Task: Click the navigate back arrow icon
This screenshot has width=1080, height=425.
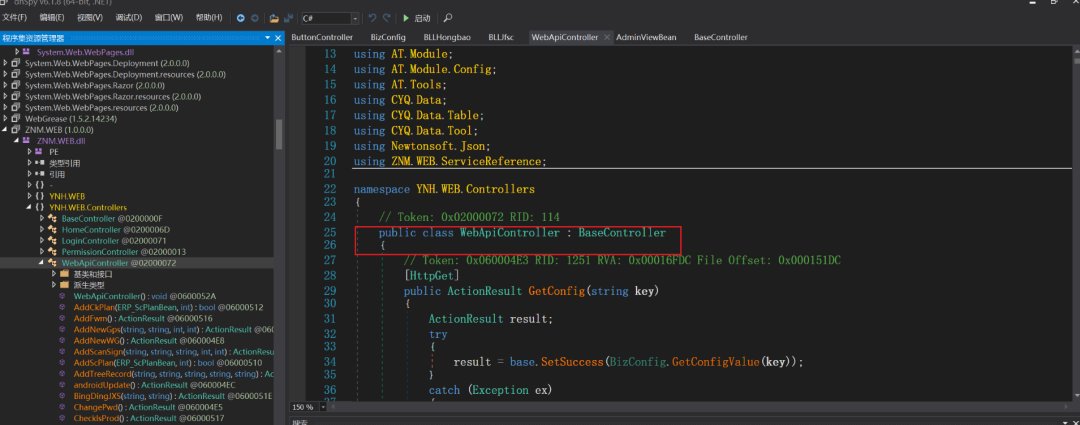Action: pos(240,18)
